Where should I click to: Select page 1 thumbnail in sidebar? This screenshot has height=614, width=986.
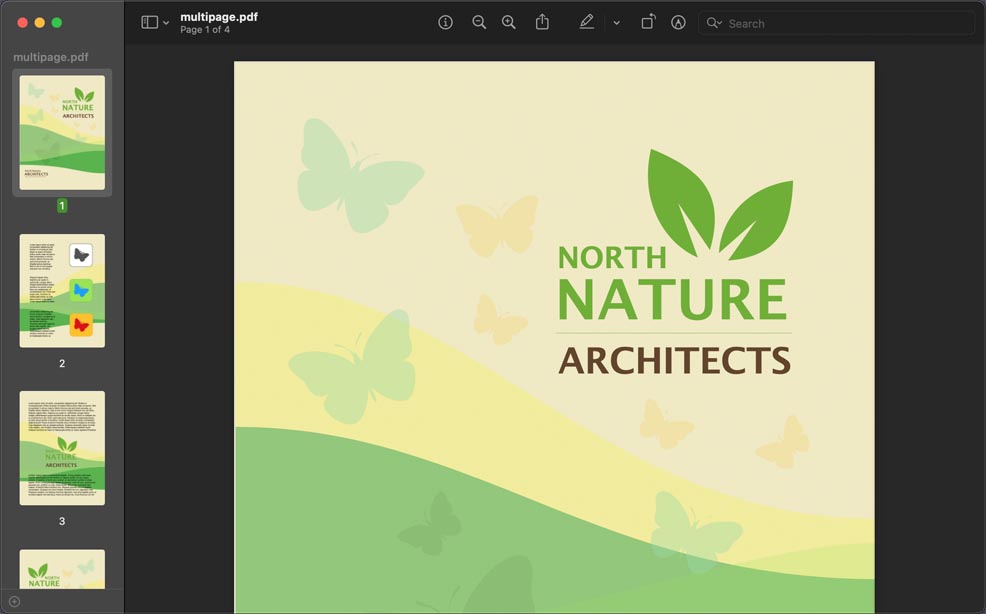62,132
